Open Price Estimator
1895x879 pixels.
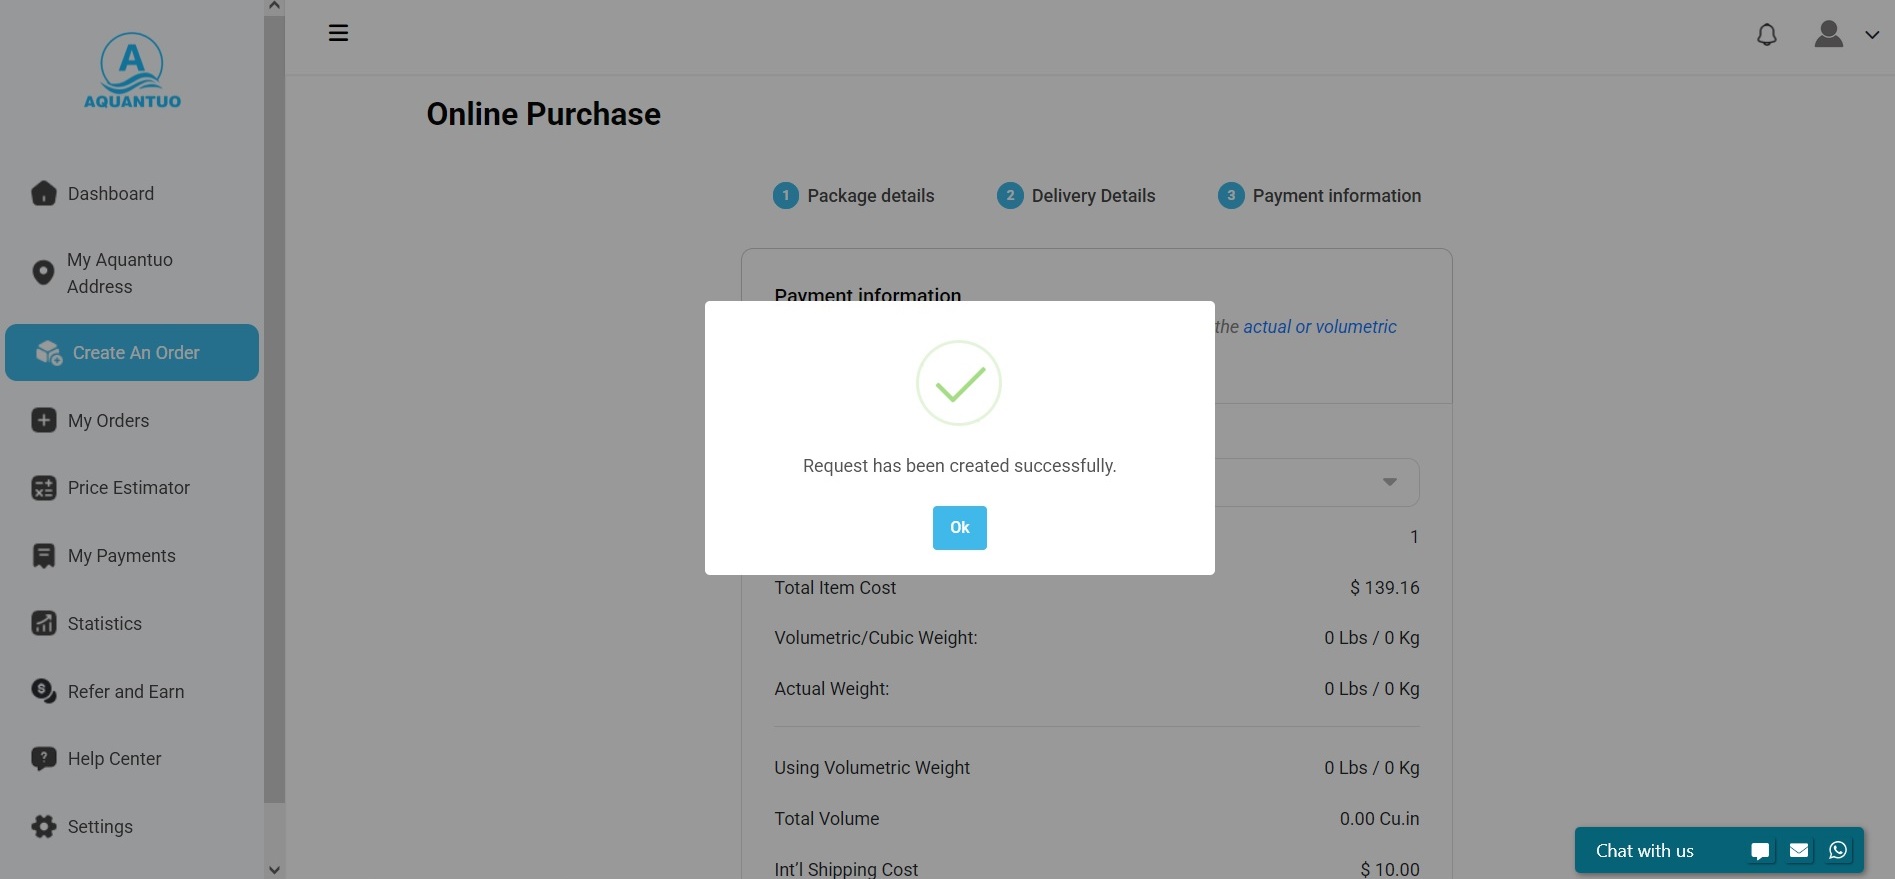pos(128,488)
